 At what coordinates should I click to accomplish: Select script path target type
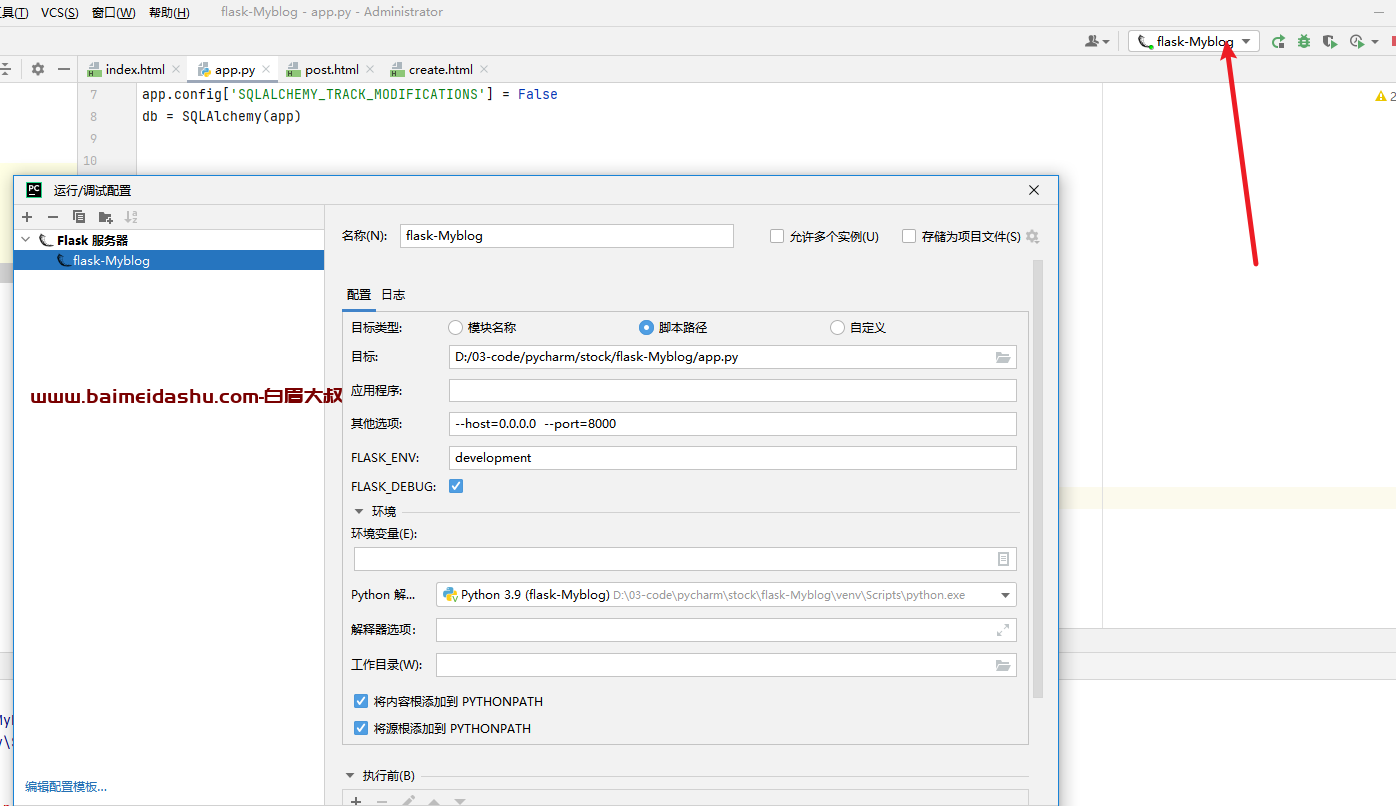(x=647, y=328)
